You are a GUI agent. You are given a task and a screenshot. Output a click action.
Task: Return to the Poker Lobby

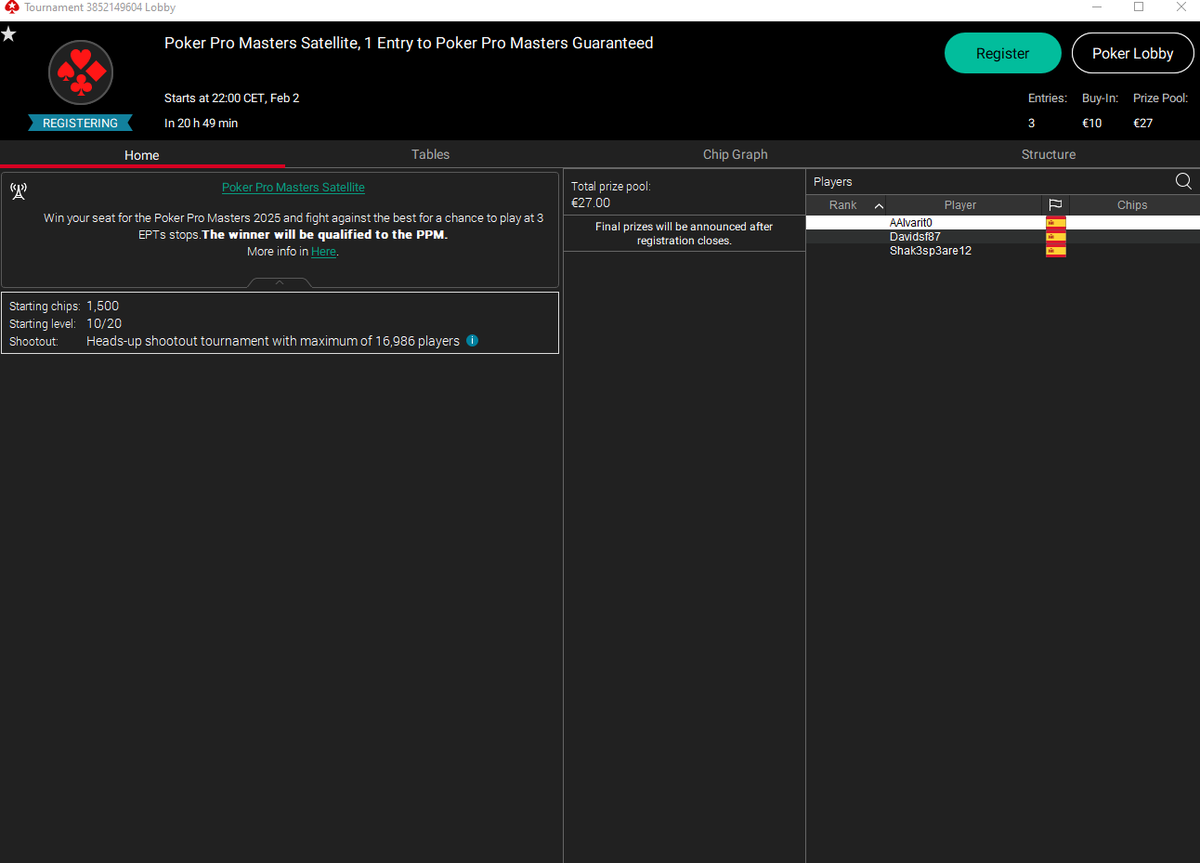pyautogui.click(x=1132, y=53)
